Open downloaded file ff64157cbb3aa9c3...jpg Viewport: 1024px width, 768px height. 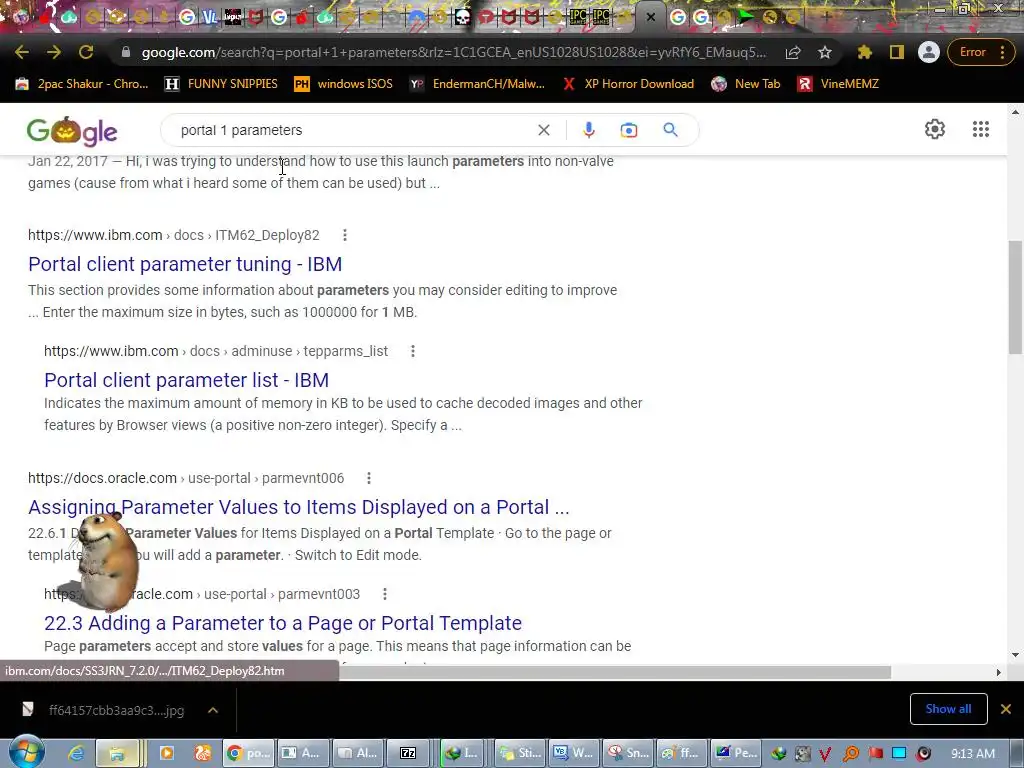104,710
